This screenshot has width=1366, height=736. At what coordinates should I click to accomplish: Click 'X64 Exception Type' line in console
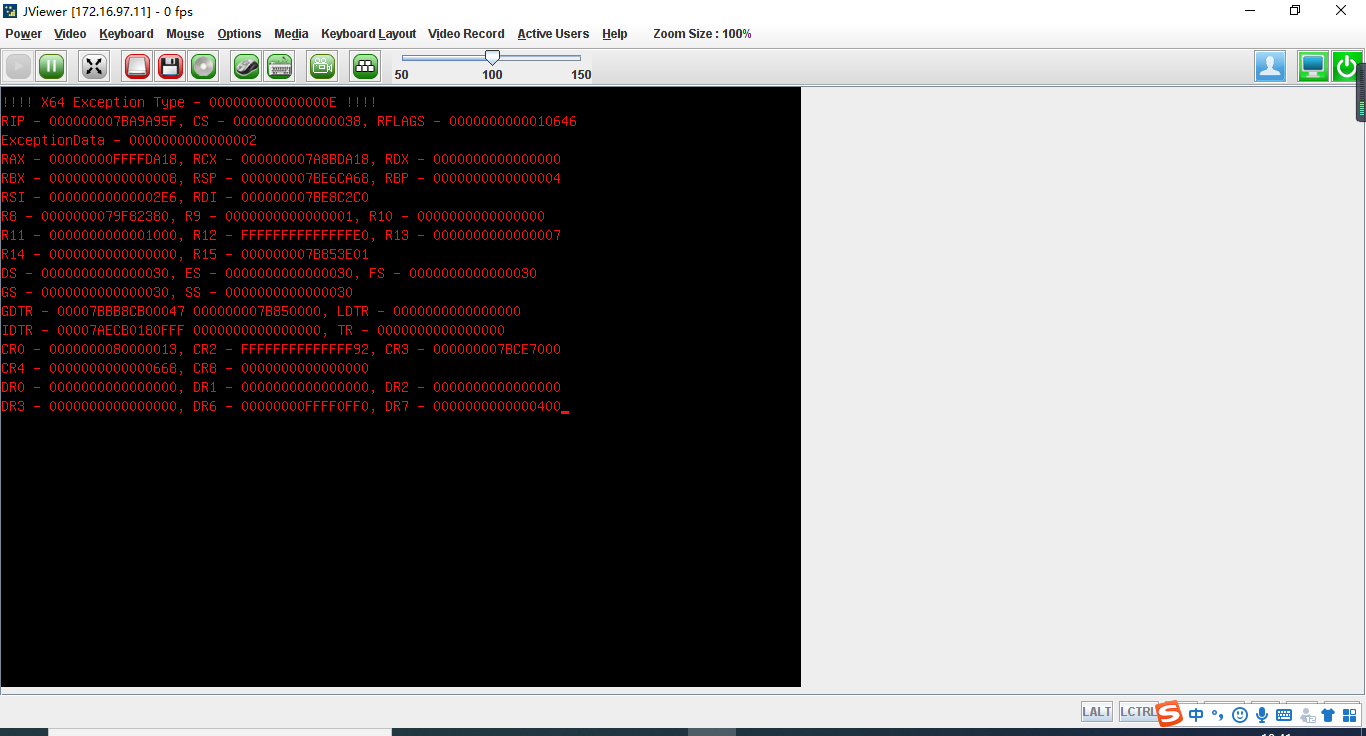pyautogui.click(x=189, y=102)
